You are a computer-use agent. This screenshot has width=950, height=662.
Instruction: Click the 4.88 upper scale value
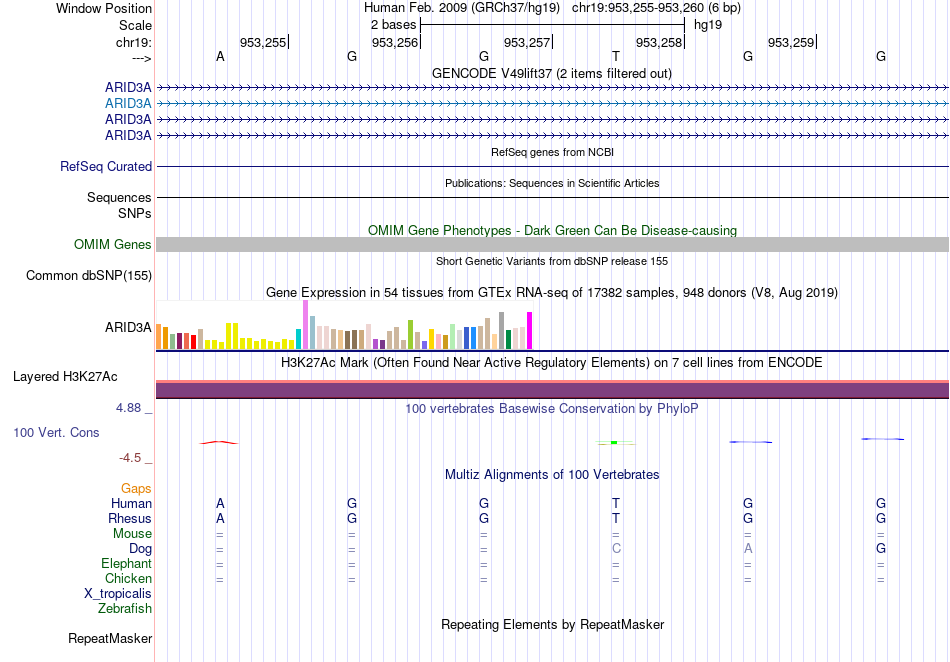128,408
